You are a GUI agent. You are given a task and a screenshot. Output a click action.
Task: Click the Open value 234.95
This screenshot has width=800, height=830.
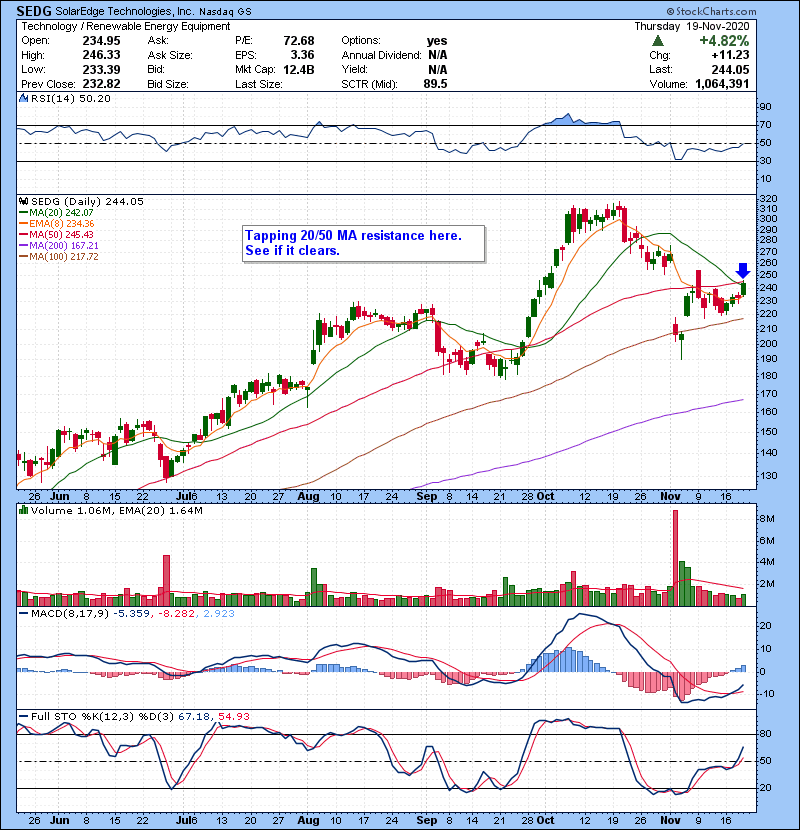click(102, 41)
